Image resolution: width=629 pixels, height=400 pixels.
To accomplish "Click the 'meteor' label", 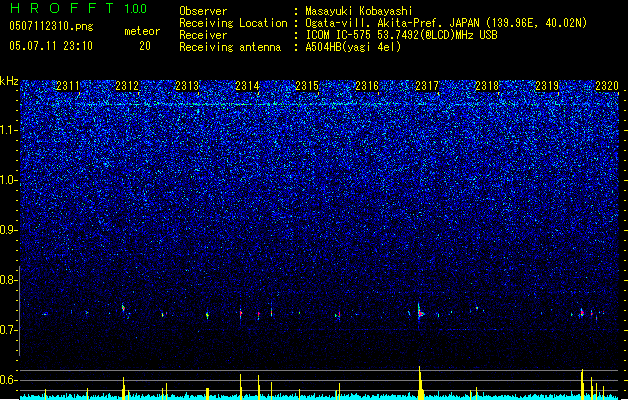I will tap(142, 31).
